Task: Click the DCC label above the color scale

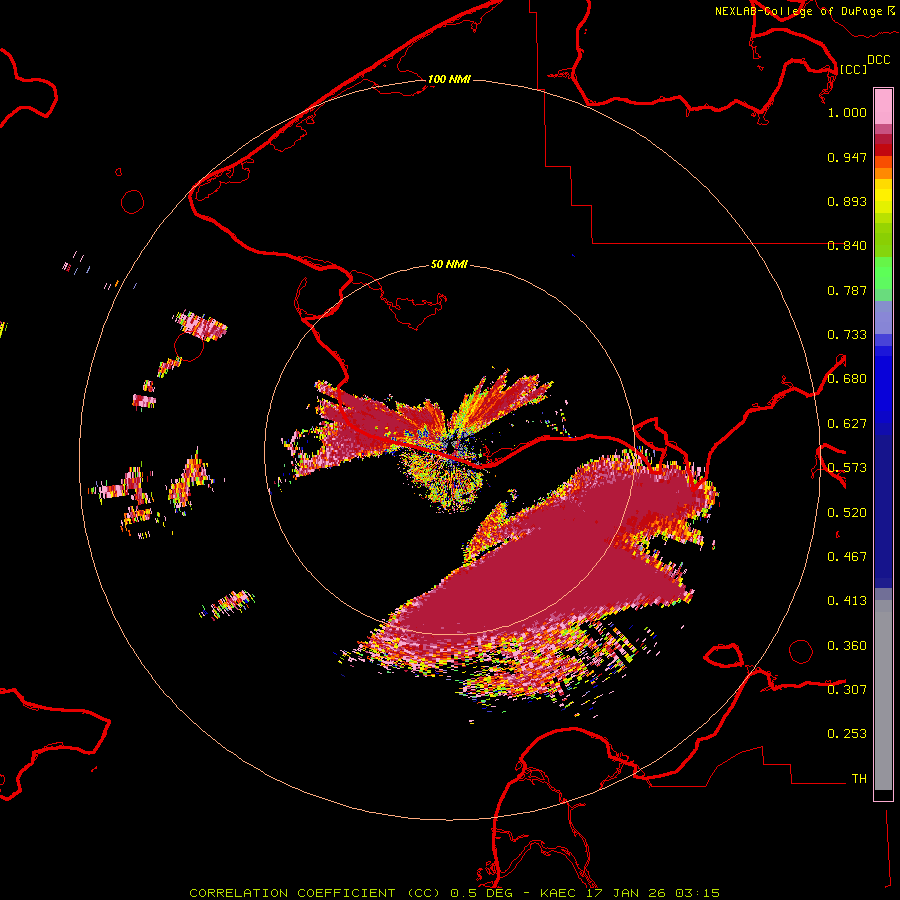Action: point(879,60)
